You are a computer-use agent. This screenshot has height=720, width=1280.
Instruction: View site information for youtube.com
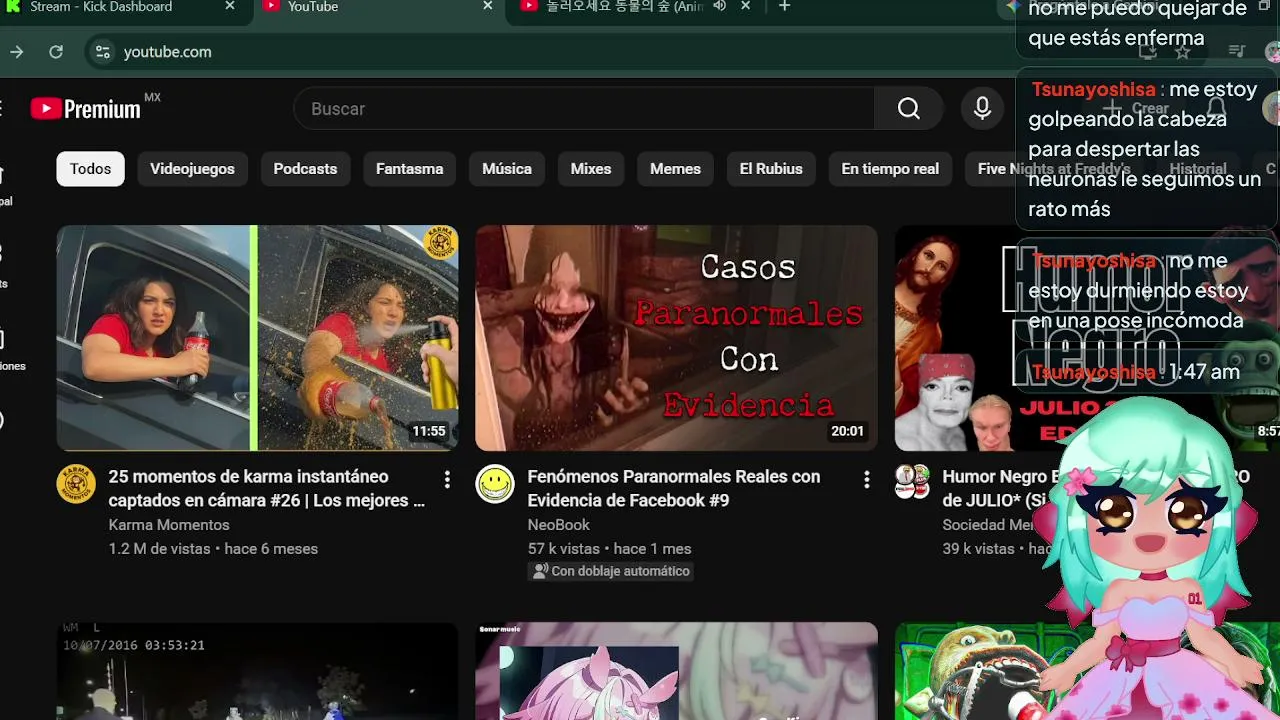102,52
